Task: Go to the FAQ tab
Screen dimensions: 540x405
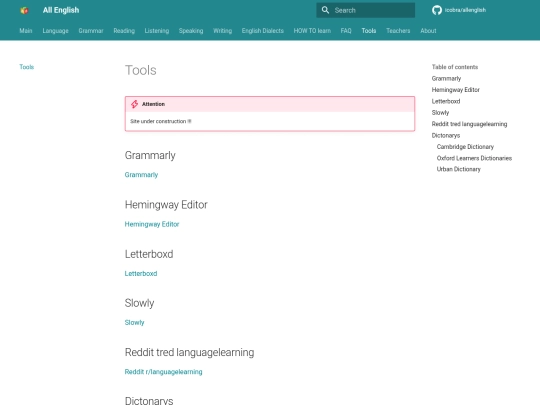Action: (x=346, y=31)
